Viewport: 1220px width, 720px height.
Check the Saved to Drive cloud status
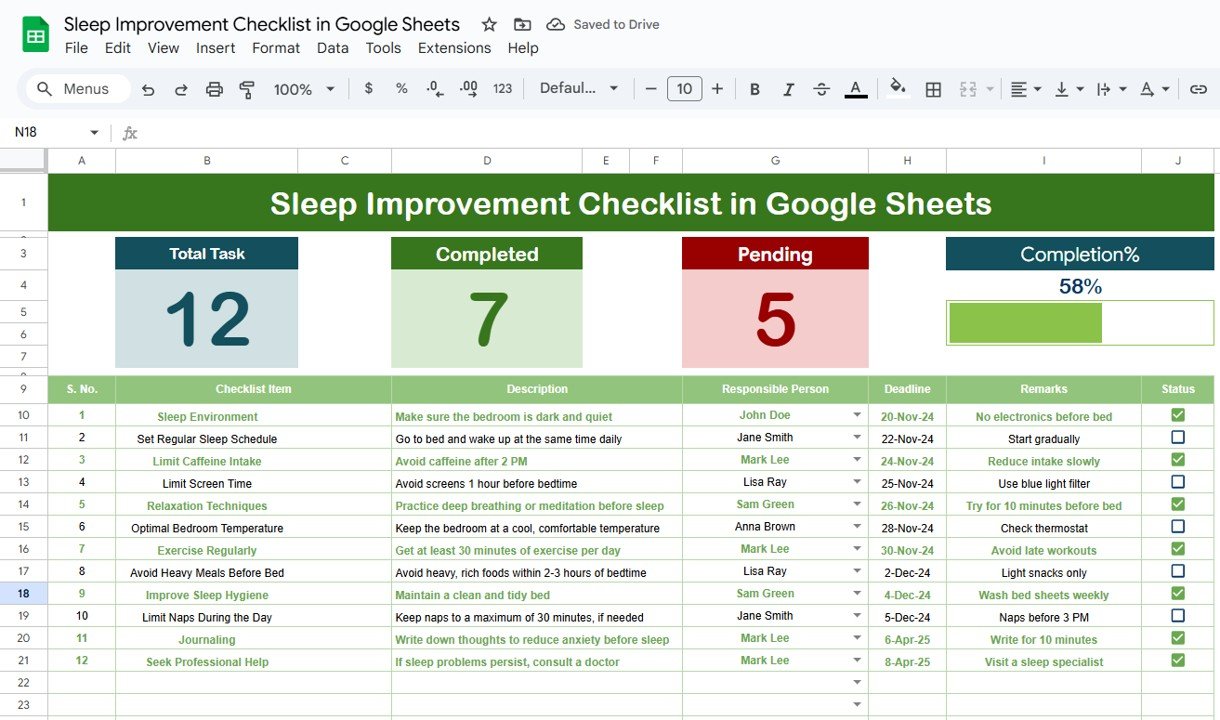tap(603, 24)
